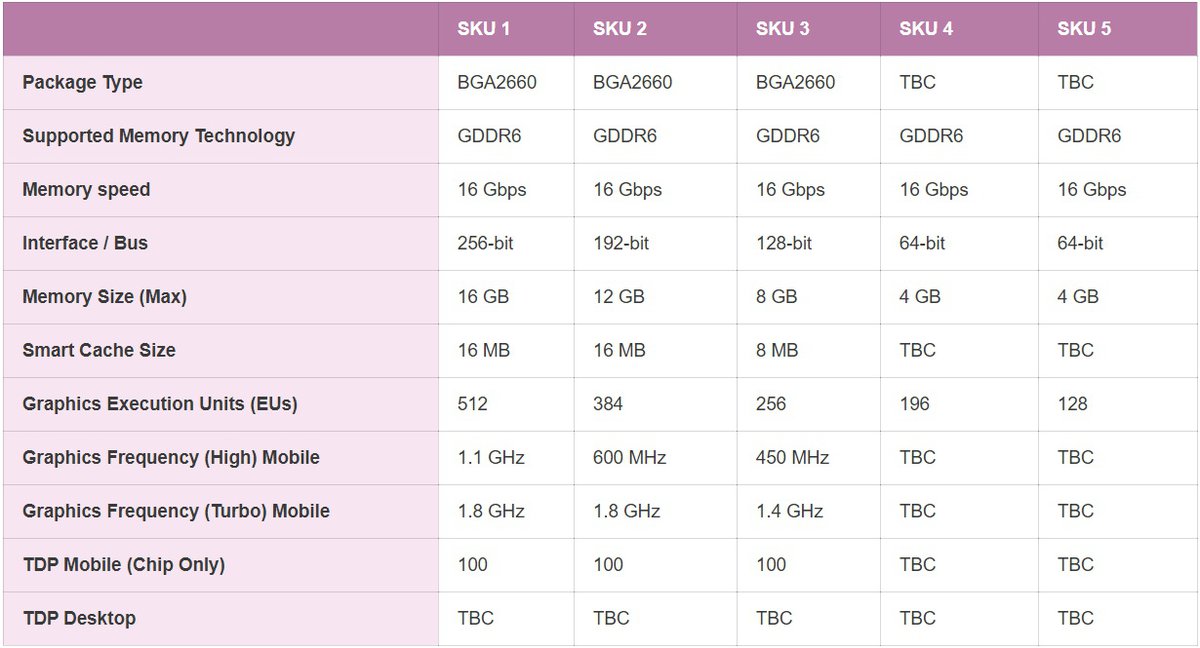The image size is (1200, 648).
Task: Select Graphics Execution Units (EUs) label
Action: (x=160, y=404)
